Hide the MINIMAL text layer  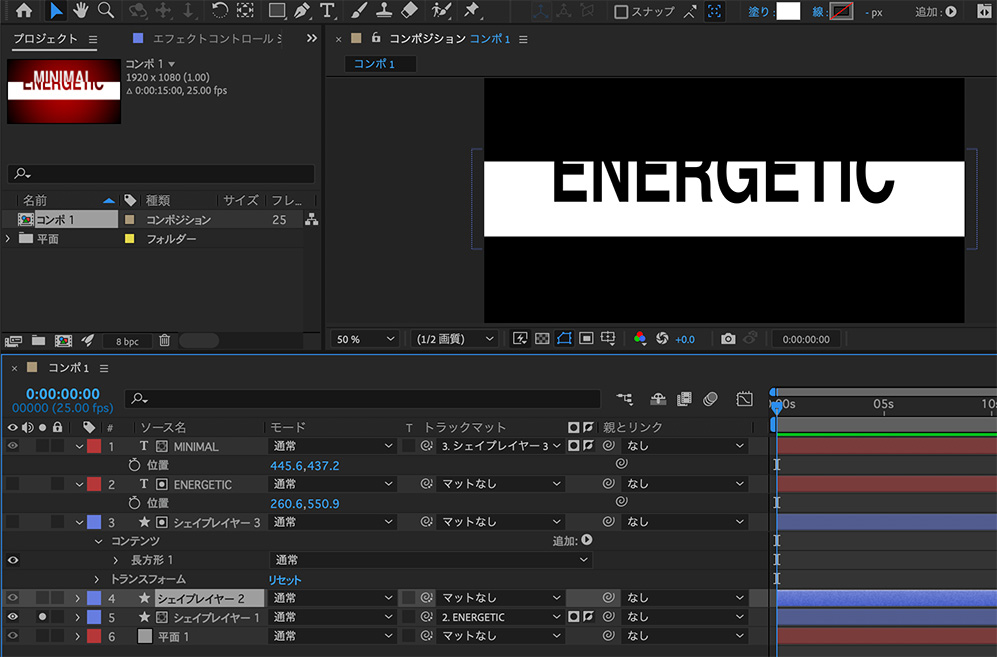pos(12,446)
